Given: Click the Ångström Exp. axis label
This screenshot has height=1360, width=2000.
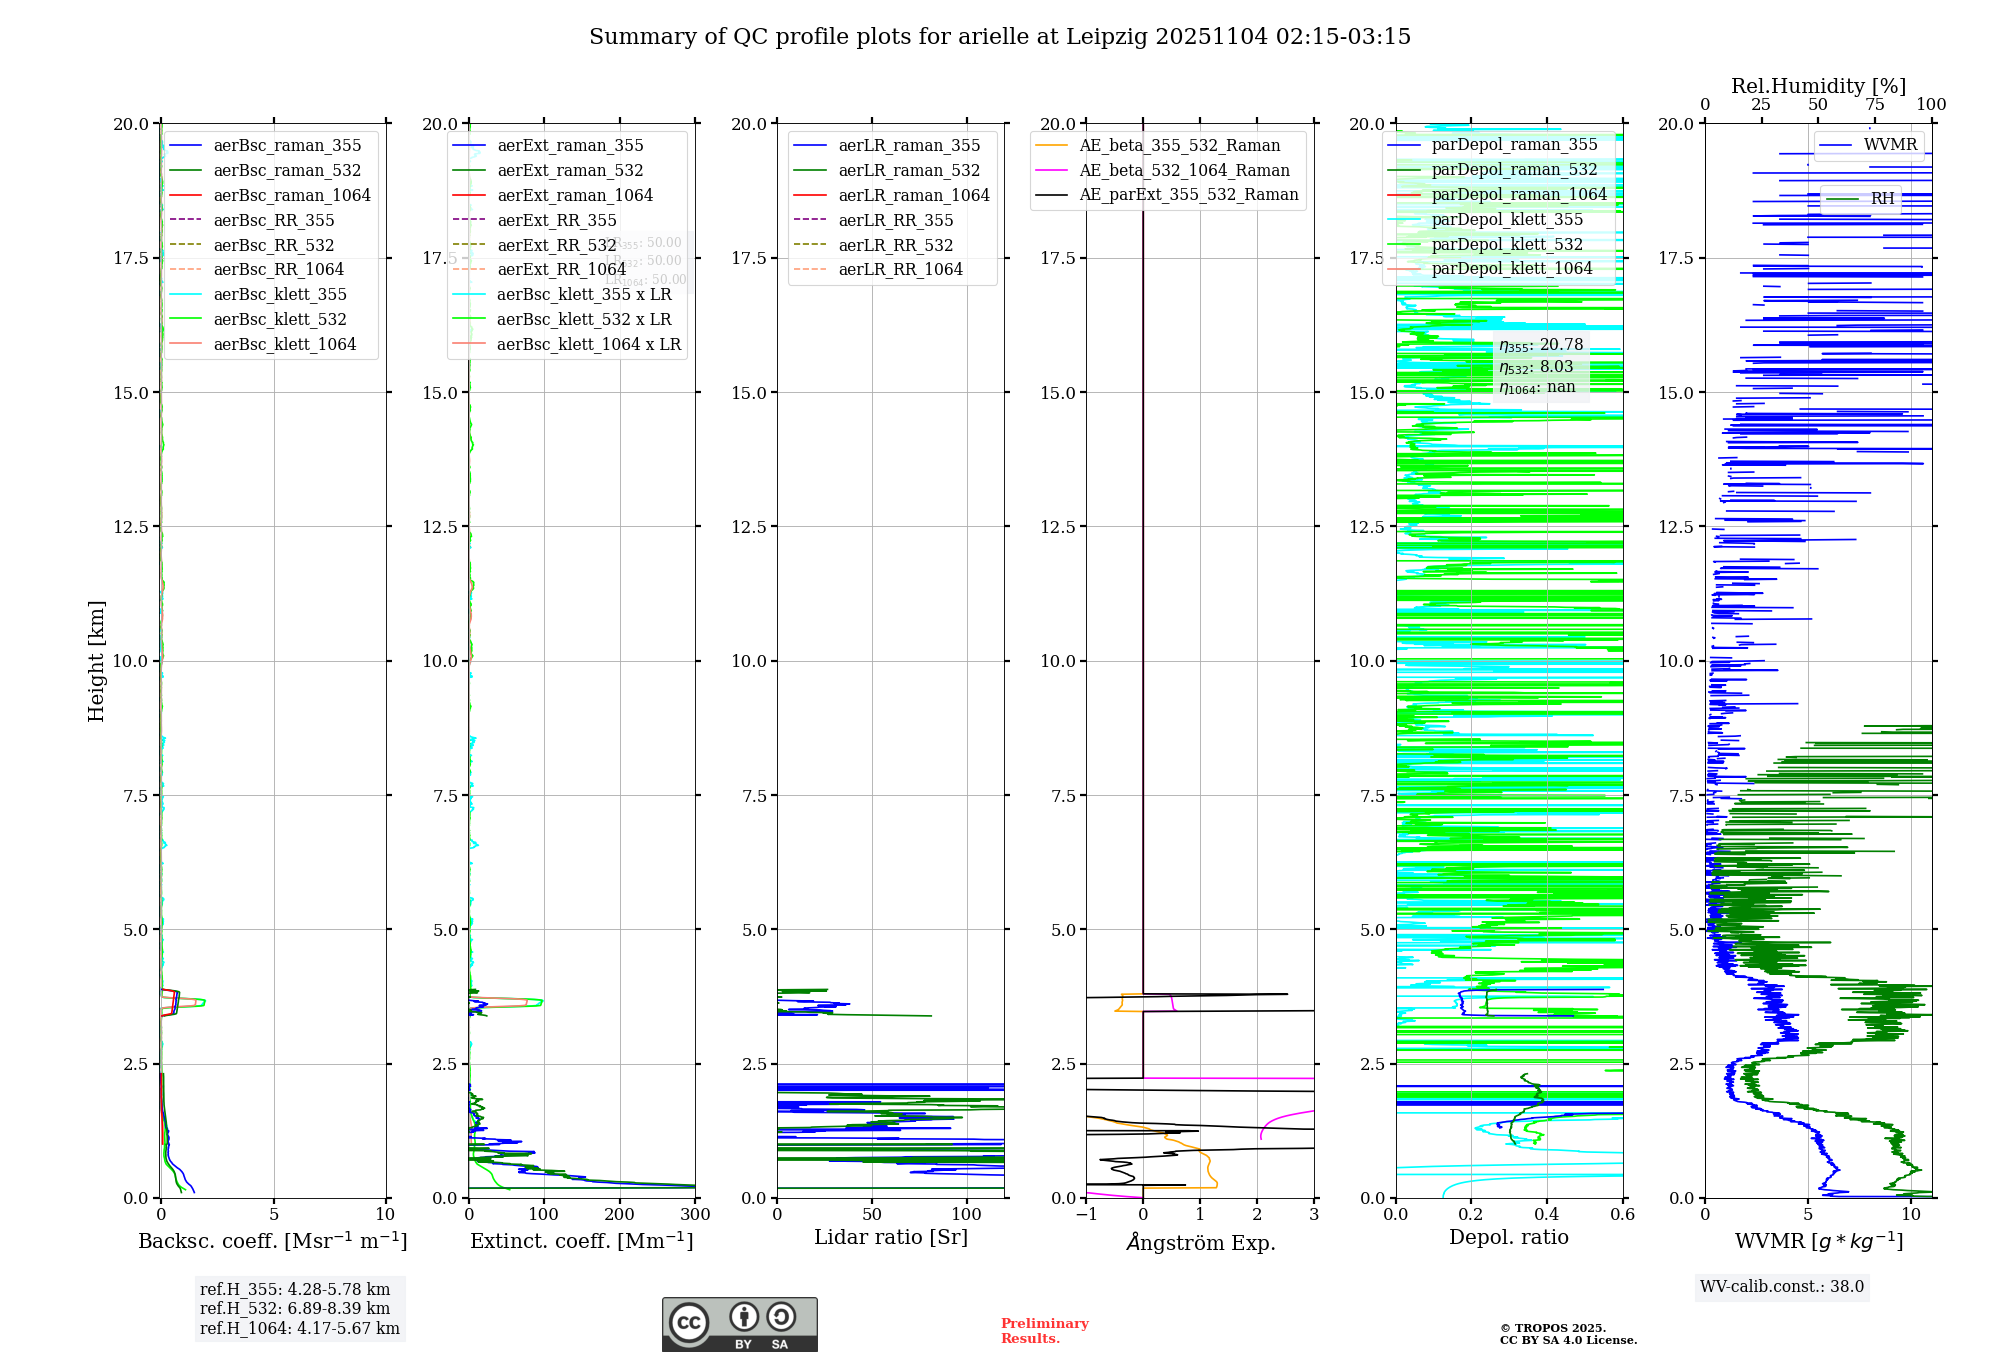Looking at the screenshot, I should coord(1200,1242).
